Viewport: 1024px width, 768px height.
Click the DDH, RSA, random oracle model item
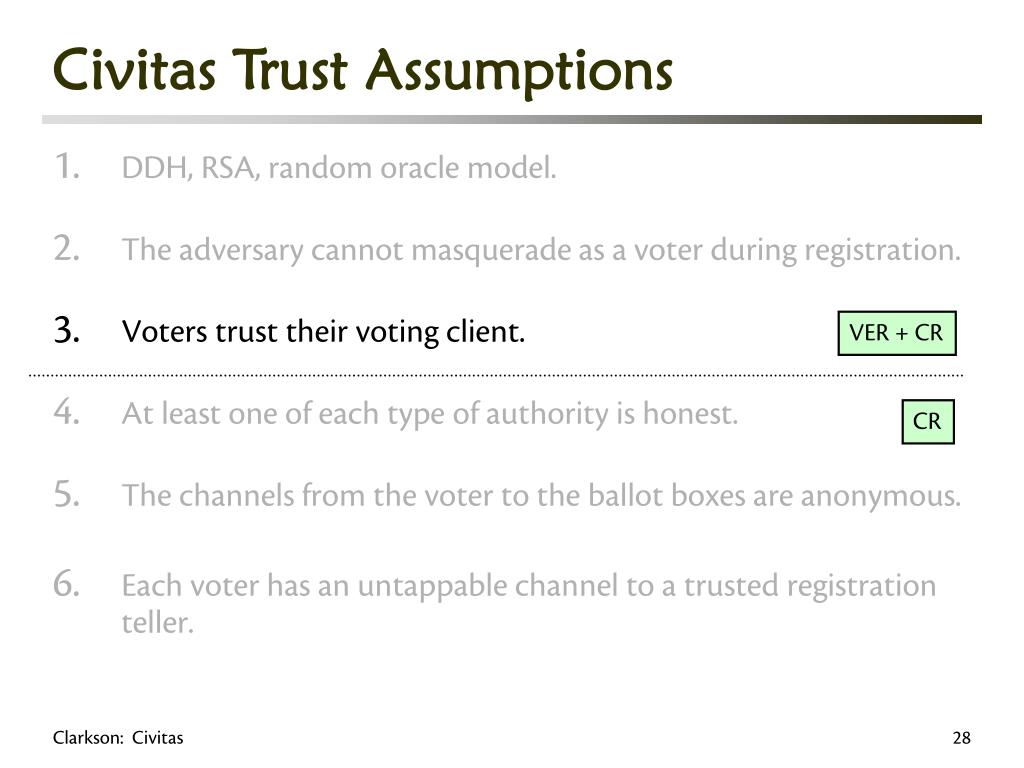pos(339,168)
